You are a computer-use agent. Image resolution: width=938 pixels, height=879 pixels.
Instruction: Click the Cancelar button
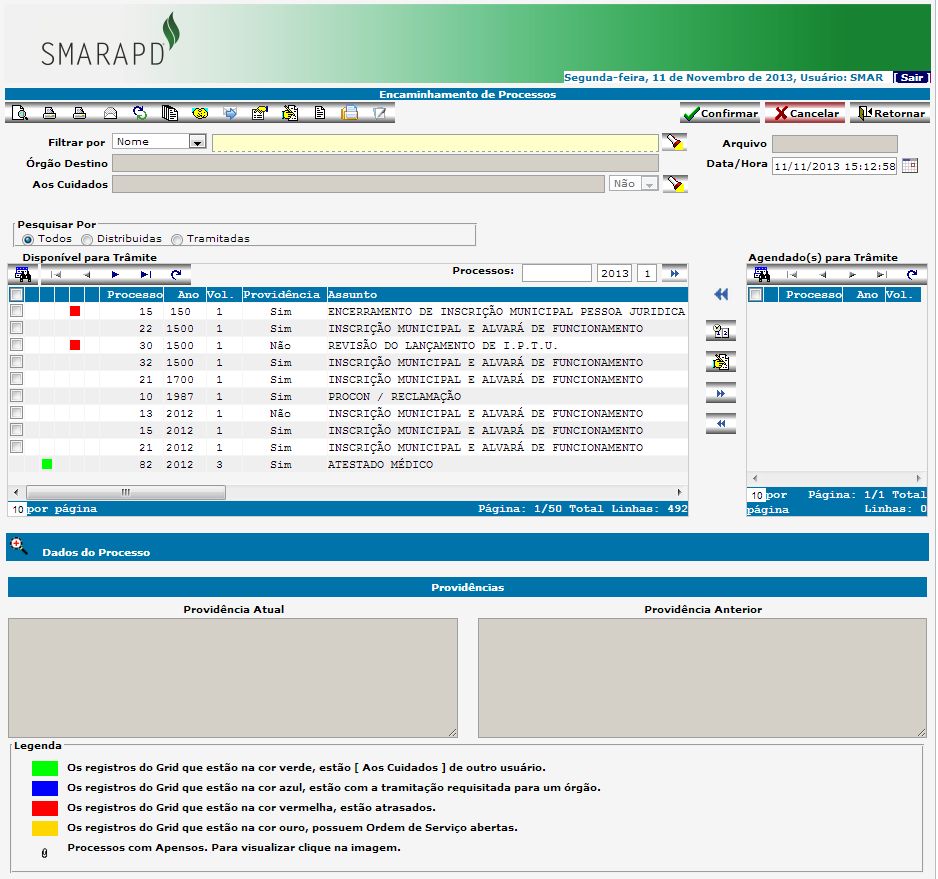(x=806, y=113)
